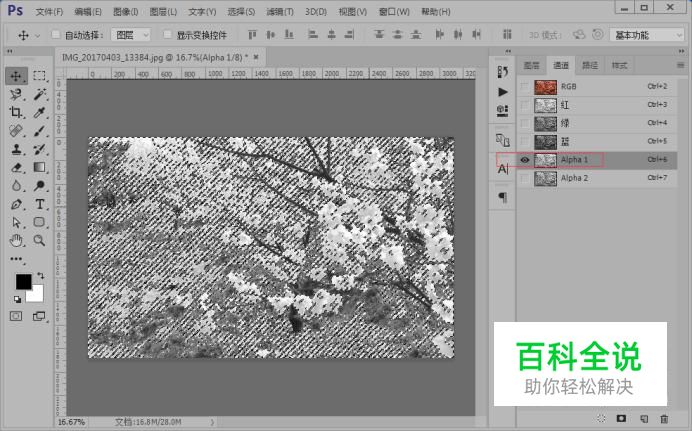Select the Brush tool
The width and height of the screenshot is (692, 431).
[39, 131]
